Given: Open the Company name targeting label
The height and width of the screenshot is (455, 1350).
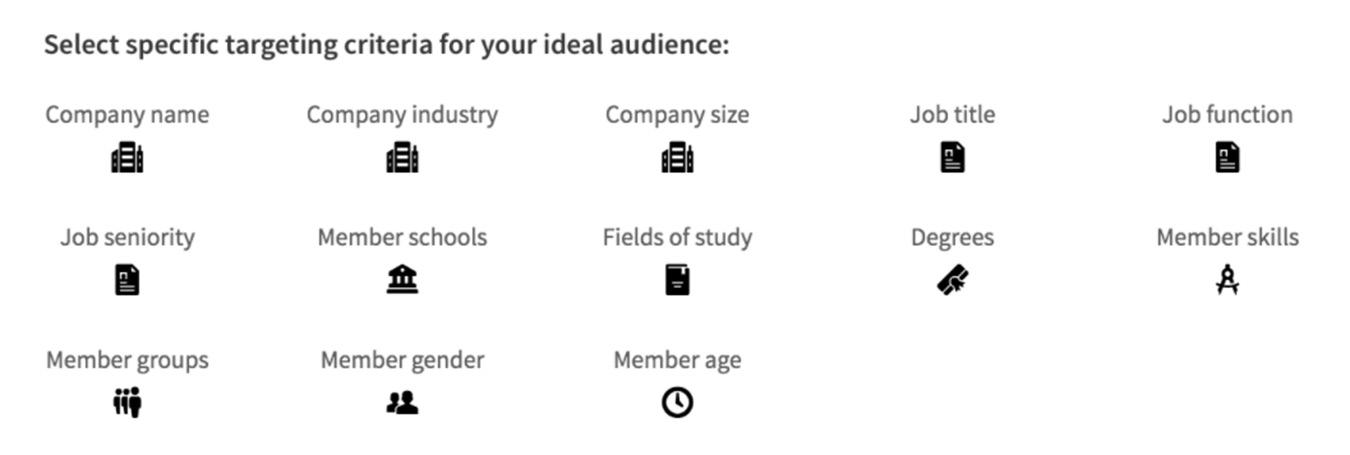Looking at the screenshot, I should (127, 115).
